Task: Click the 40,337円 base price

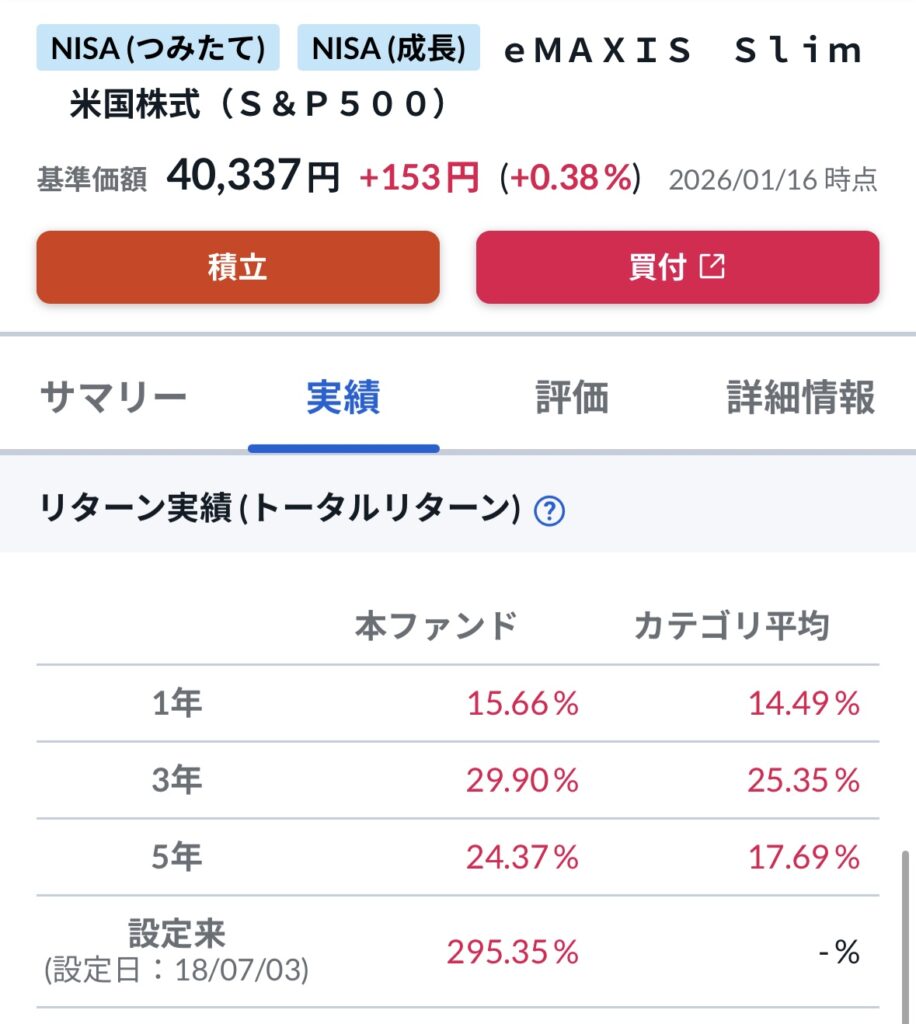Action: coord(252,177)
